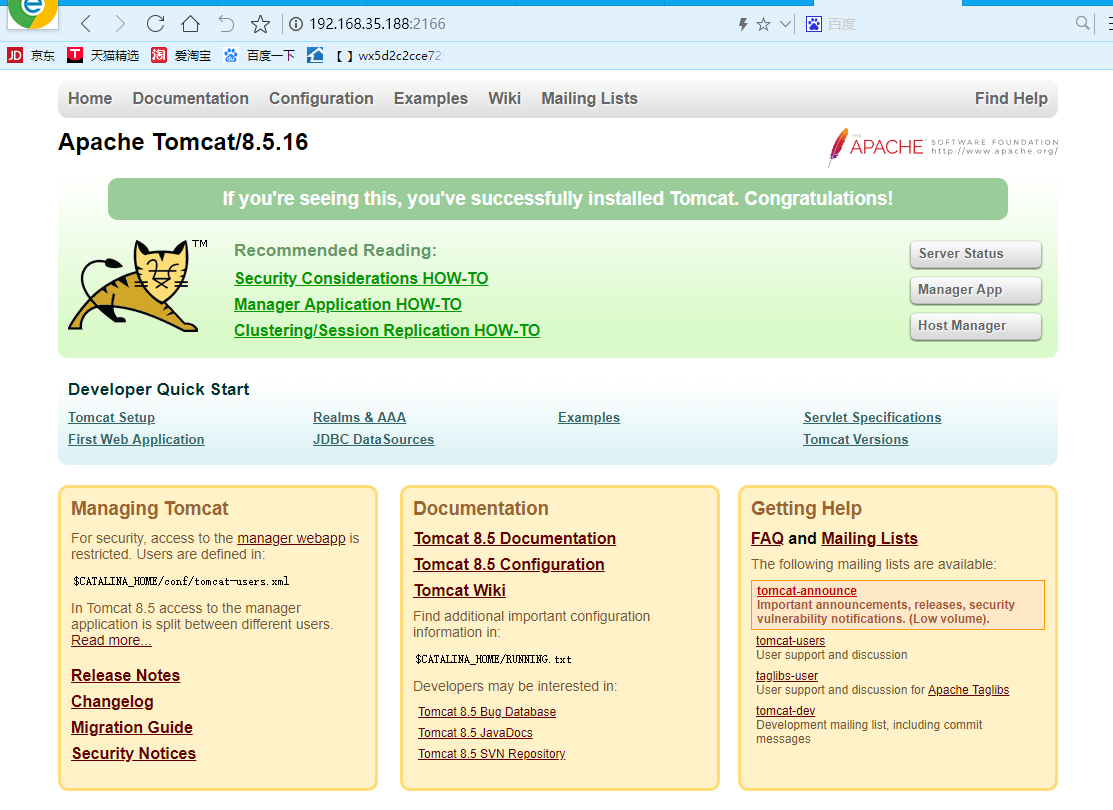Click the star icon right of the lightning icon
Viewport: 1113px width, 810px height.
[x=764, y=25]
